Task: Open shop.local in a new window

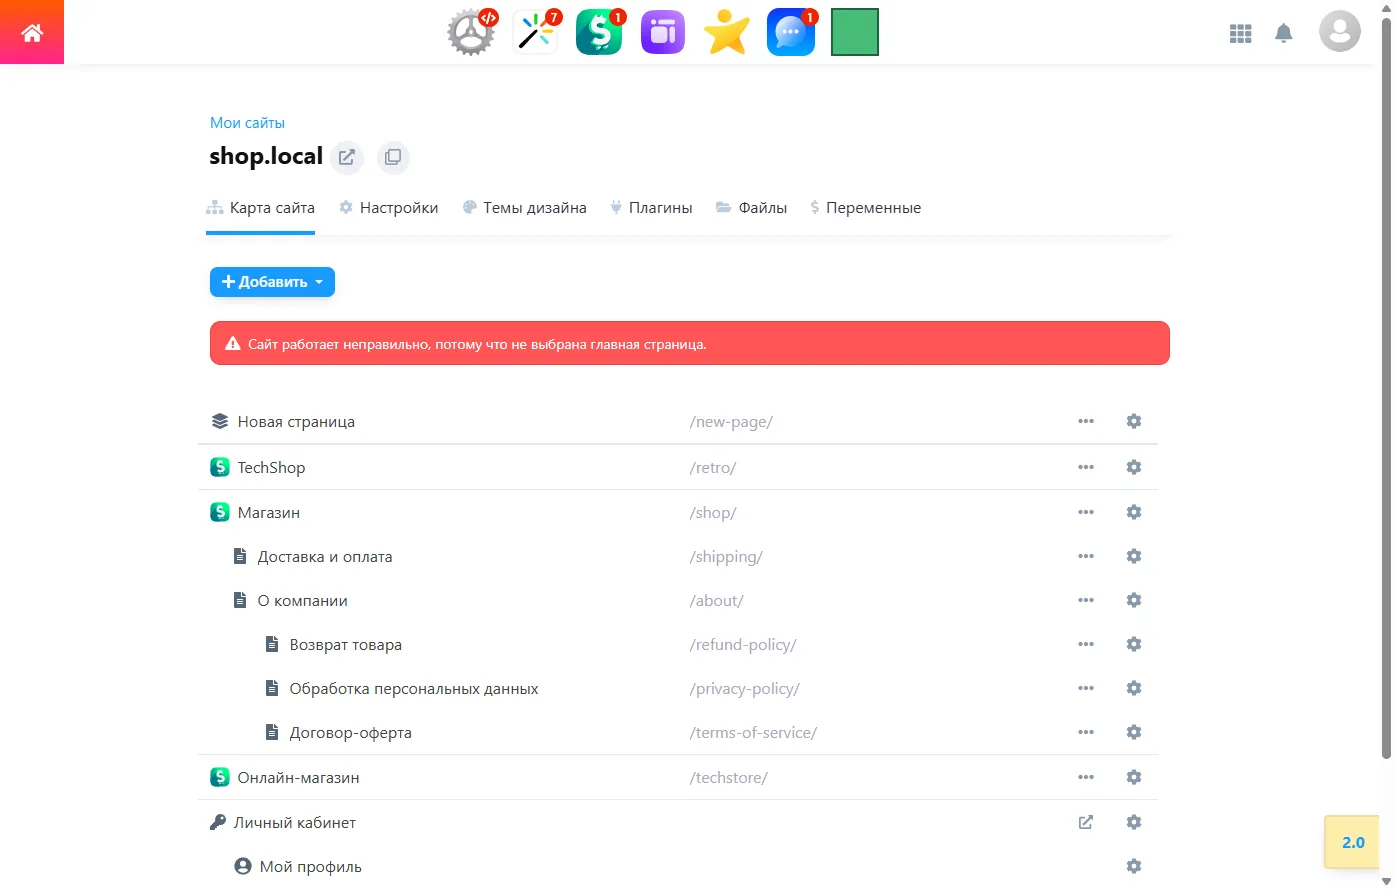Action: (x=347, y=157)
